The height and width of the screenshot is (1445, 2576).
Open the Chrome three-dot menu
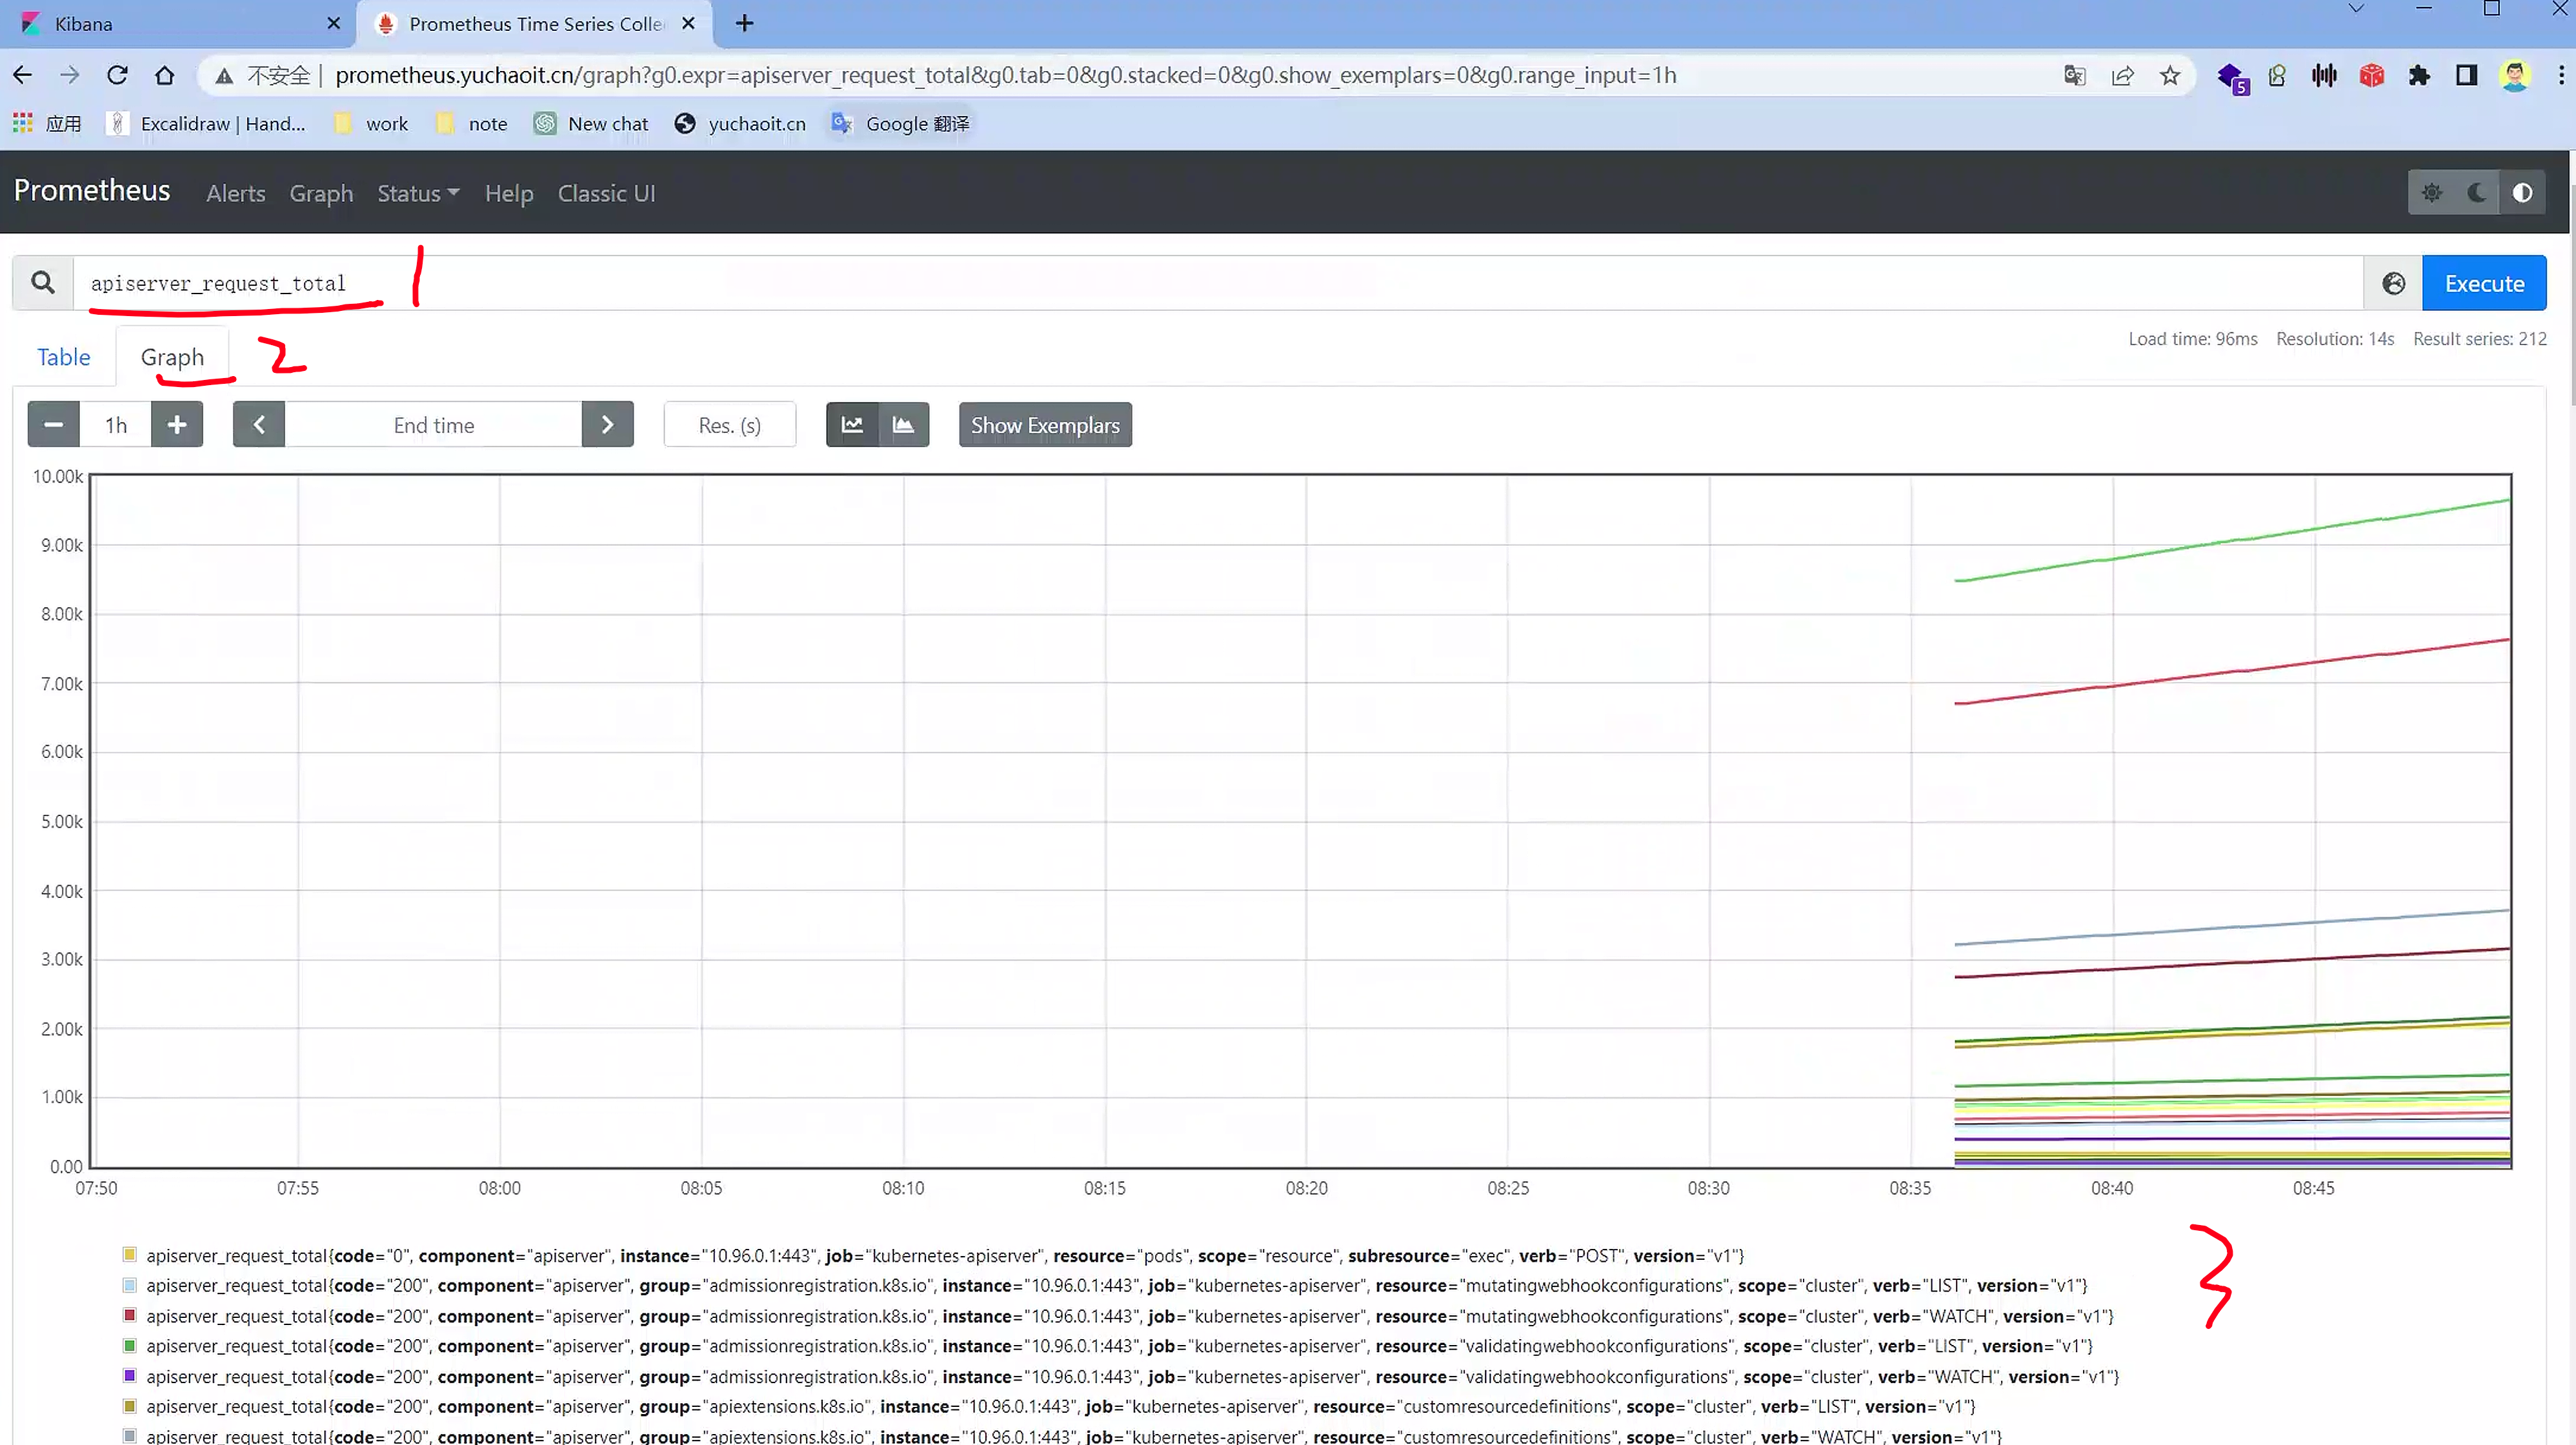2560,76
